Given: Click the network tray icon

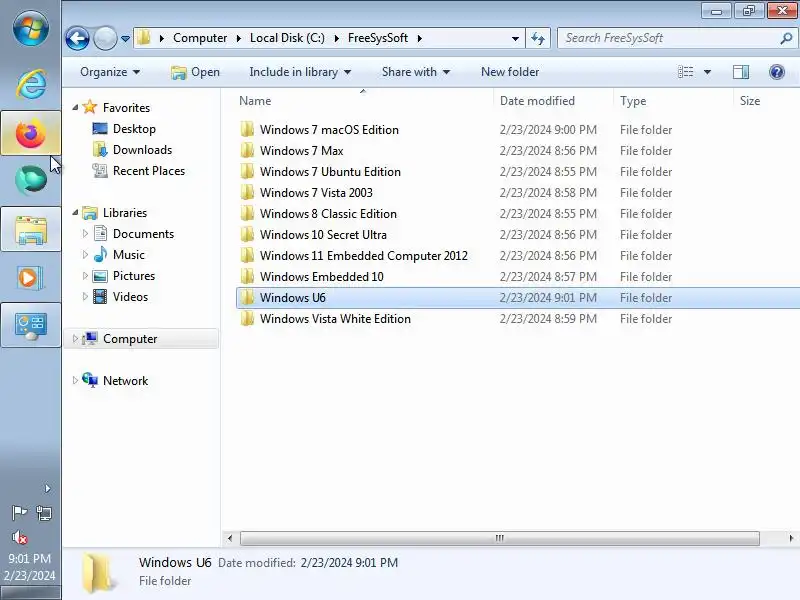Looking at the screenshot, I should (44, 513).
